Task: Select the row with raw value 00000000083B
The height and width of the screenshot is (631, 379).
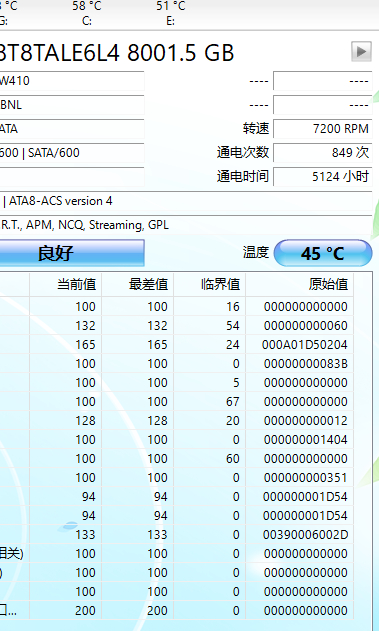Action: (177, 364)
